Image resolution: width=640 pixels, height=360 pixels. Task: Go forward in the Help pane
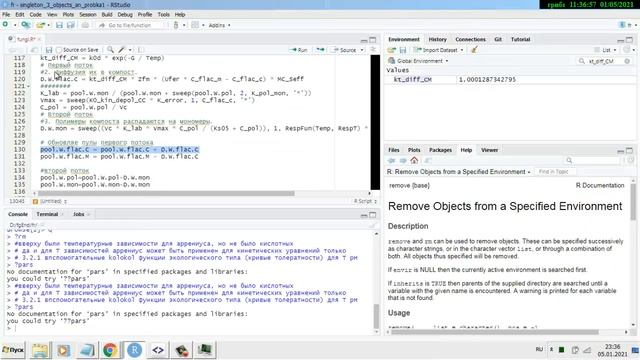pos(403,160)
